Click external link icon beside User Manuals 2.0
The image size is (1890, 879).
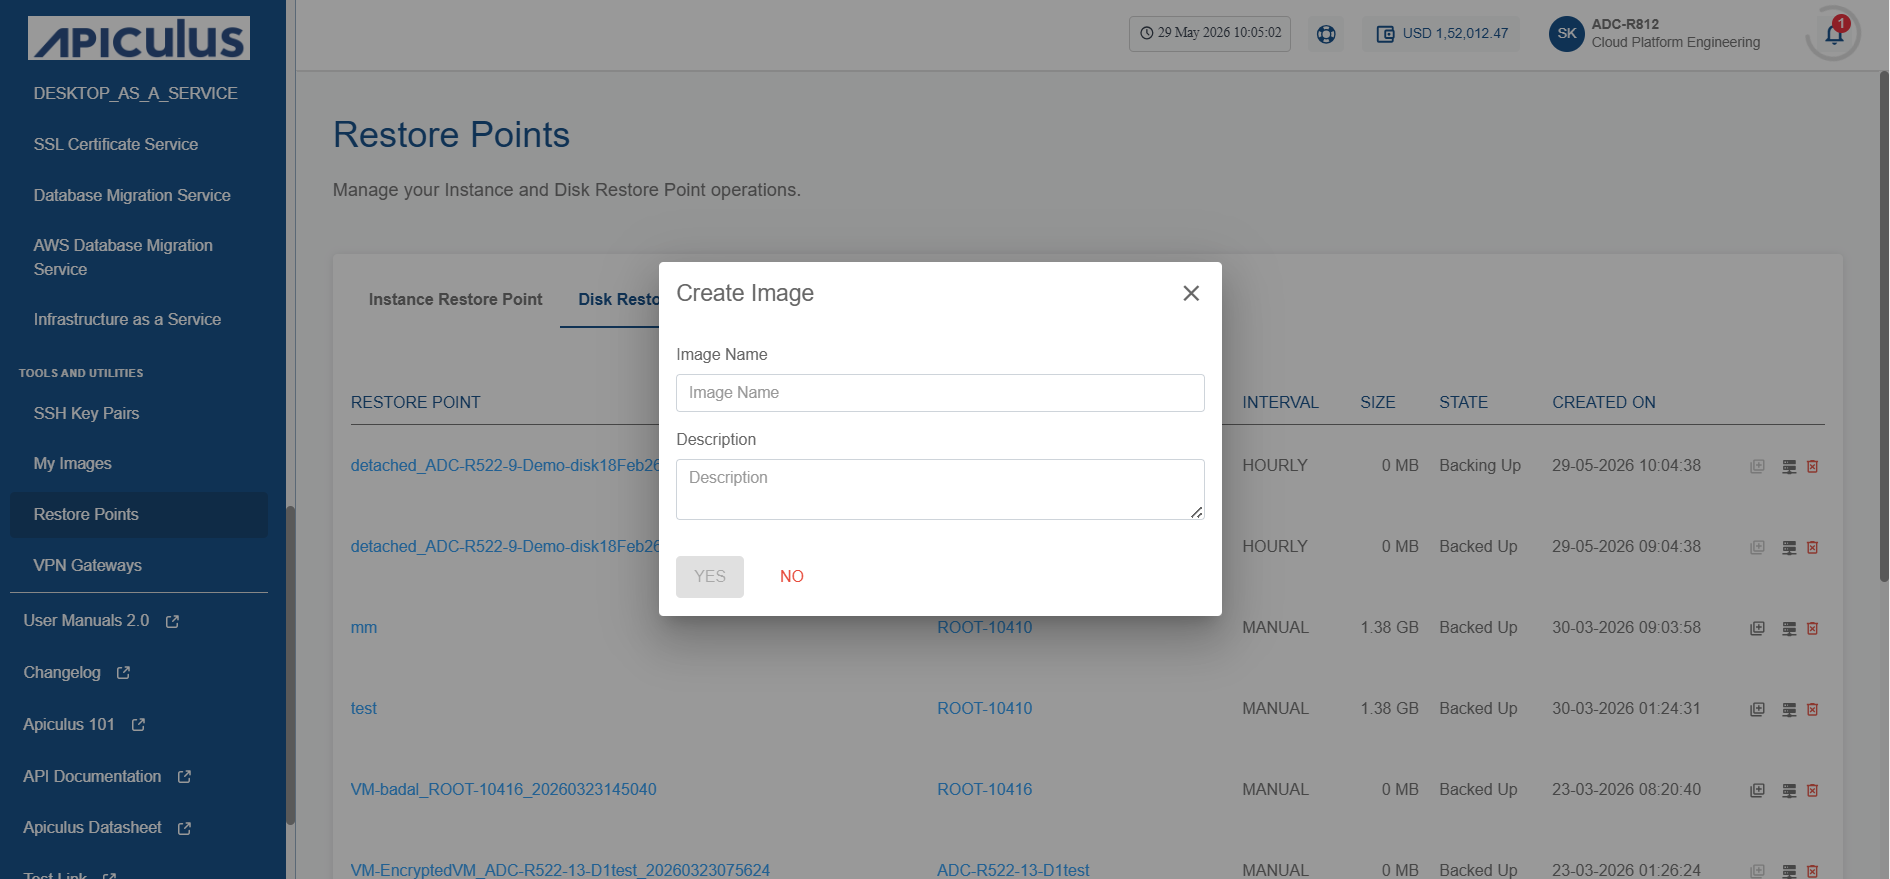tap(172, 622)
